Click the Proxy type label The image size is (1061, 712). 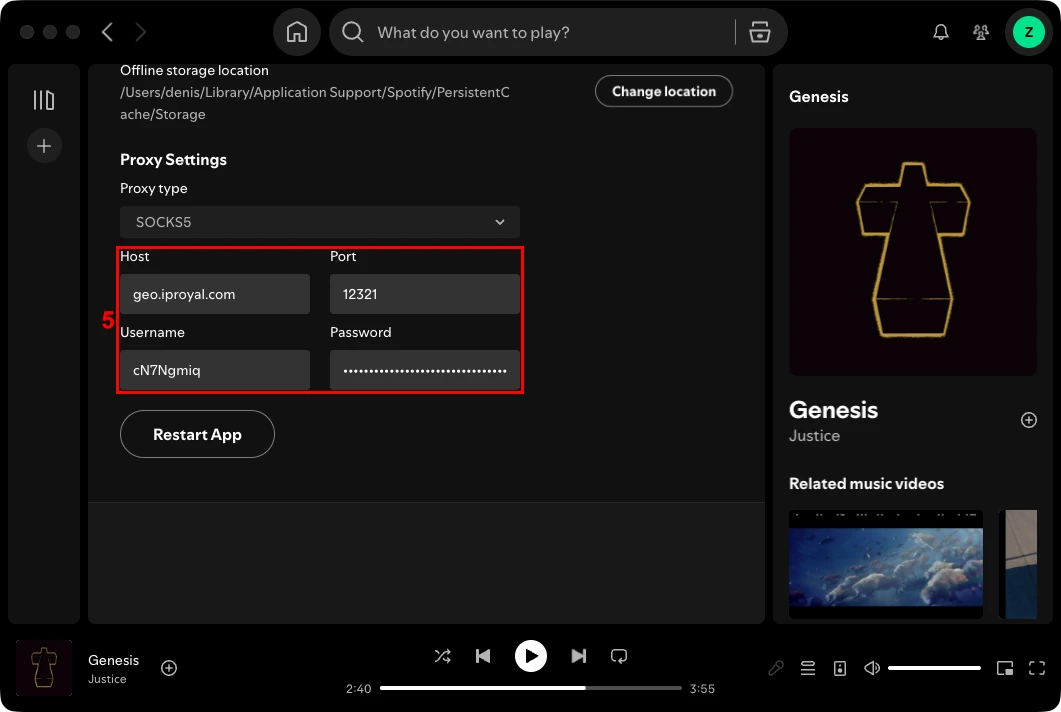pos(154,188)
